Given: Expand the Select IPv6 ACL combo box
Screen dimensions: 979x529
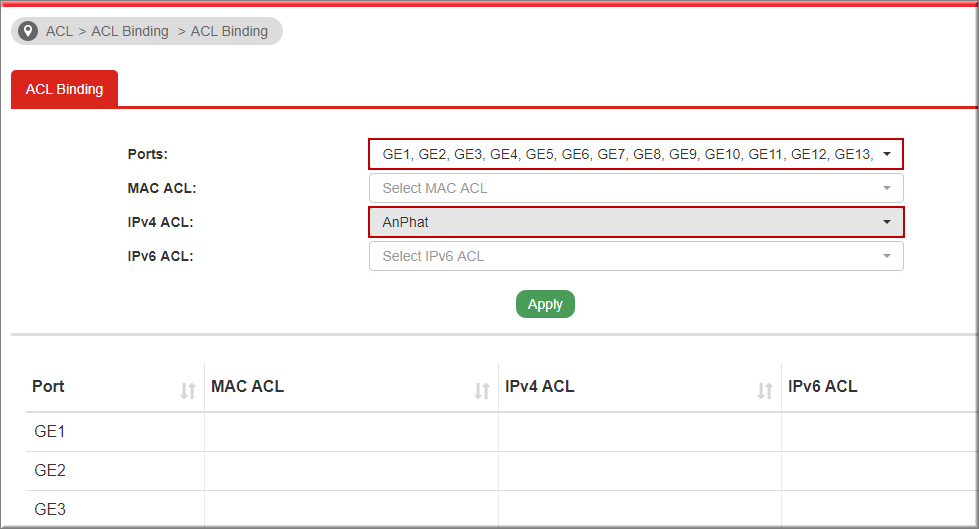Looking at the screenshot, I should coord(636,256).
